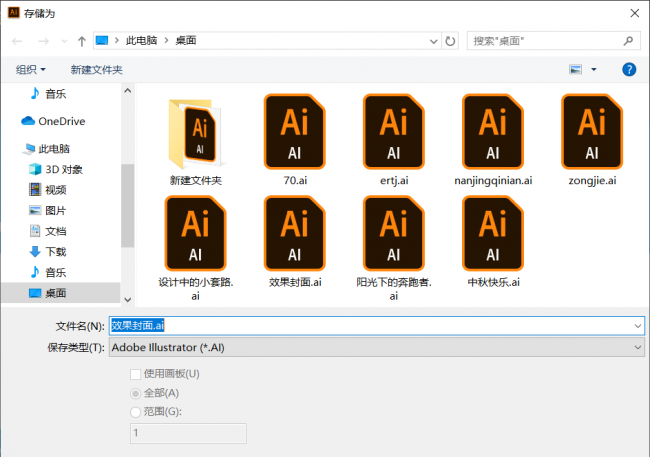Close the 存储为 dialog
Screen dimensions: 650x457
[x=634, y=13]
